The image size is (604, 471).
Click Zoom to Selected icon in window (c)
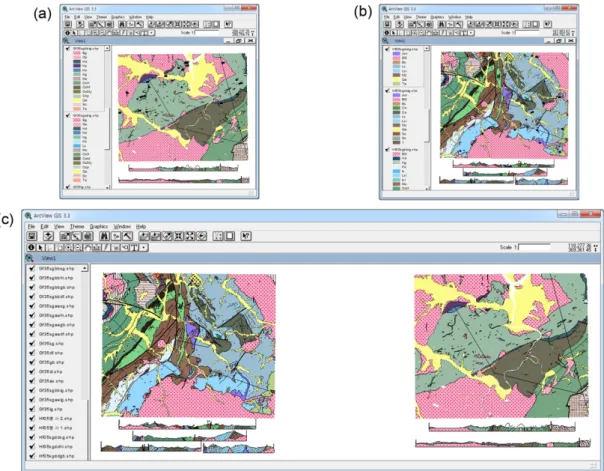click(x=167, y=236)
